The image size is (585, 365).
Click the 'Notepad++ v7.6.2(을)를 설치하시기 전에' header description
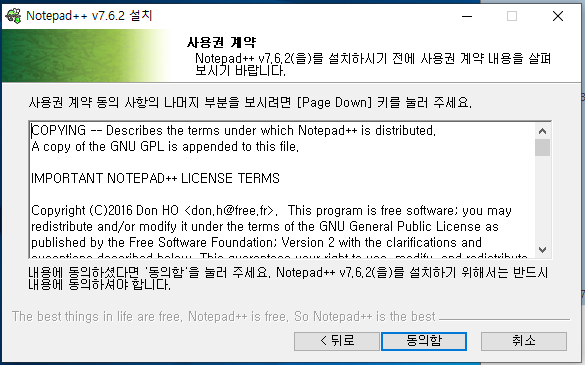pyautogui.click(x=373, y=64)
